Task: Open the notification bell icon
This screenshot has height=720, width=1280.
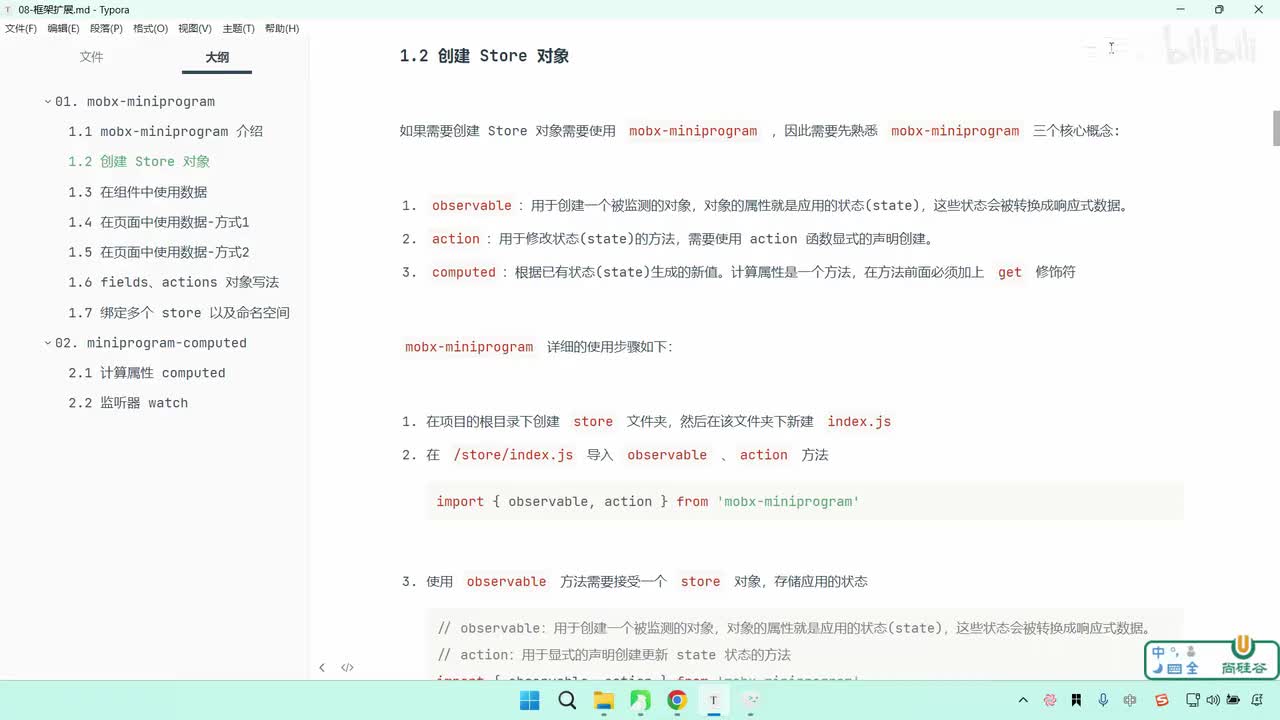Action: click(1258, 700)
